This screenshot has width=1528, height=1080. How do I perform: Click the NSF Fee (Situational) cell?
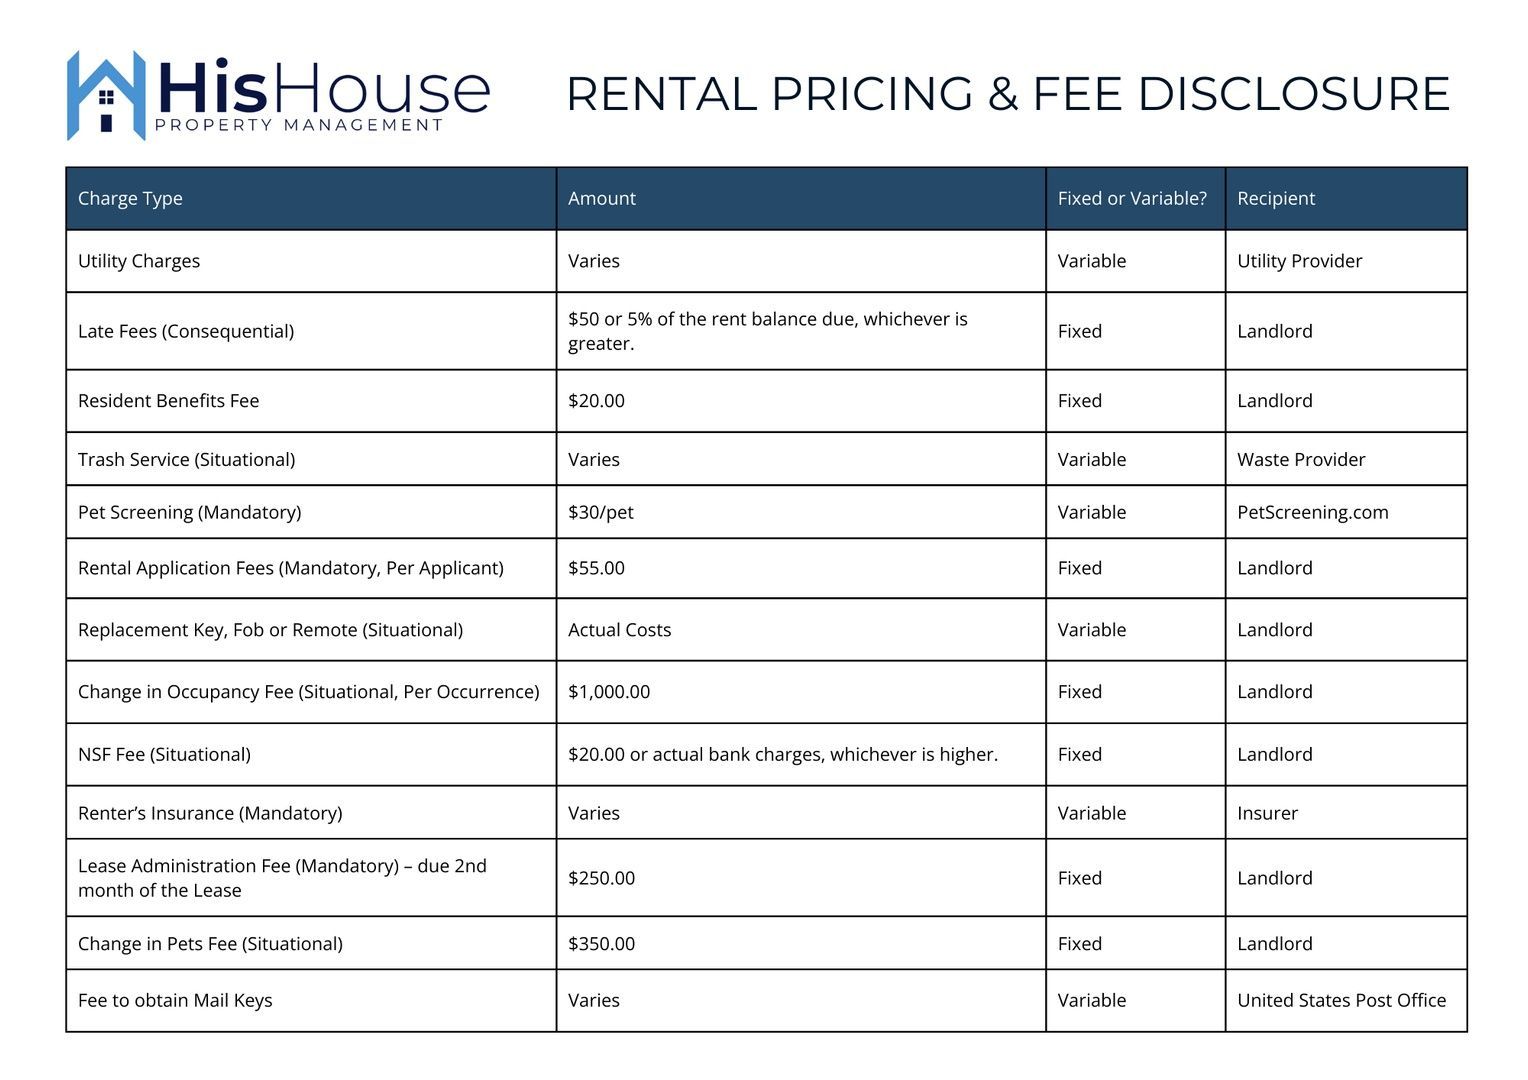[x=164, y=754]
